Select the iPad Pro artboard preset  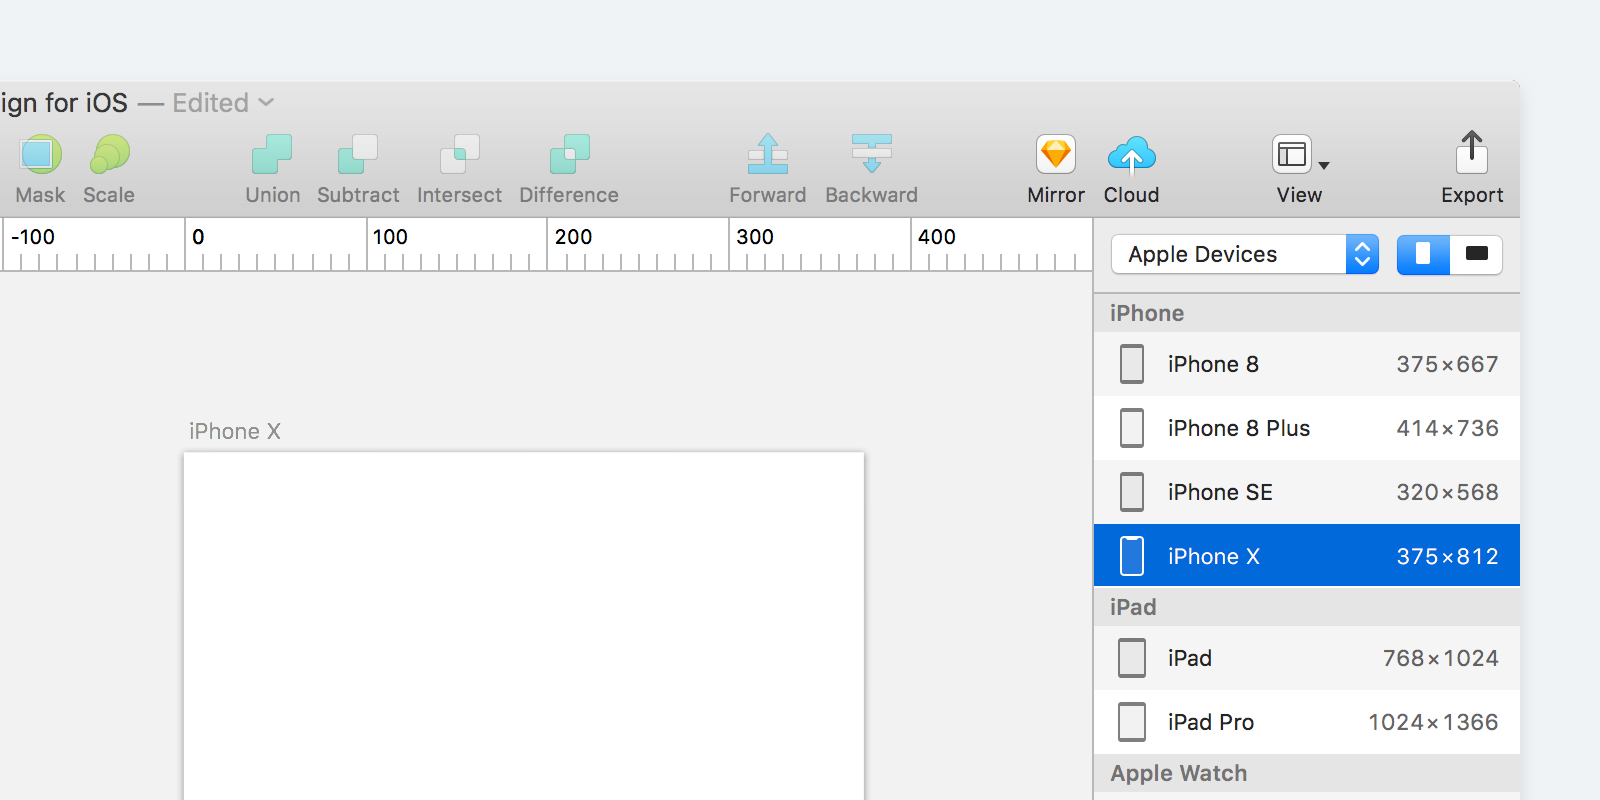1307,722
